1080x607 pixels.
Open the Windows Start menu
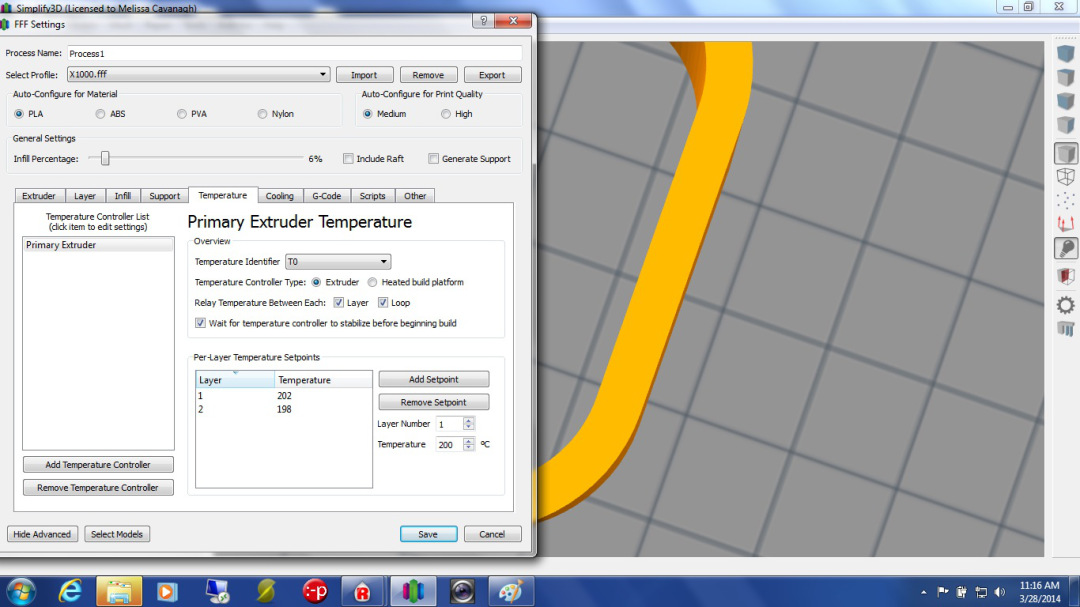(x=21, y=592)
